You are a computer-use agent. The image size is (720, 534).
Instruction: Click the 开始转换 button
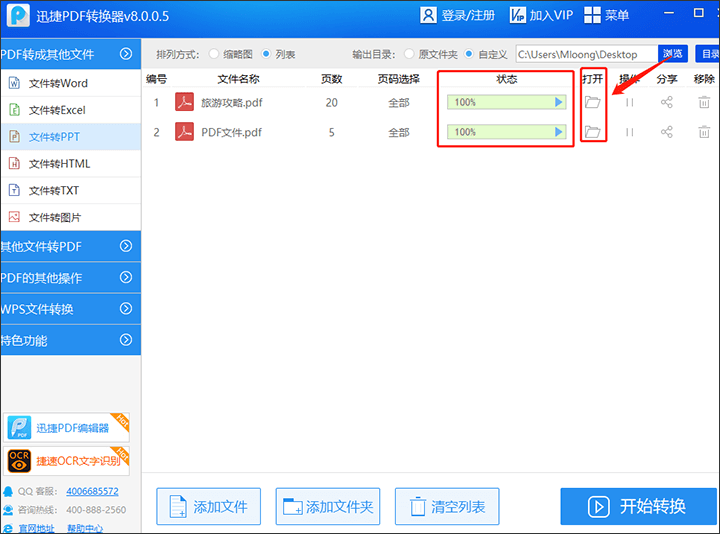639,506
